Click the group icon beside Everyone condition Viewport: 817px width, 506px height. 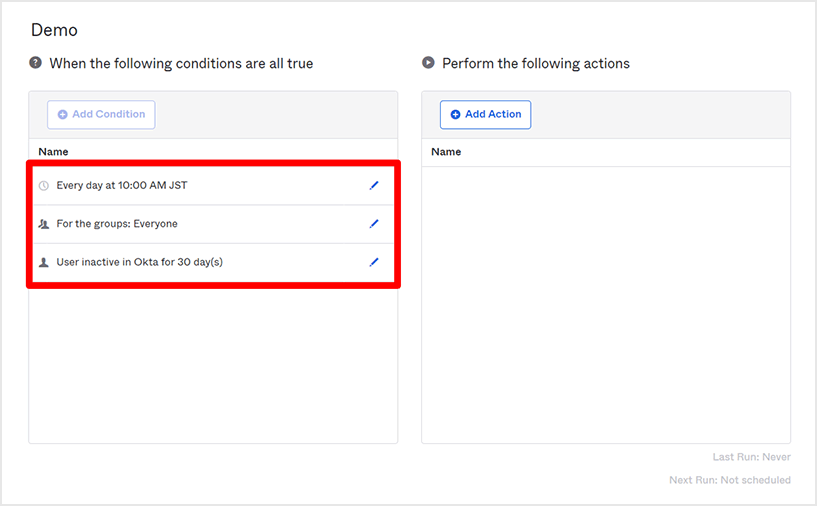(x=43, y=224)
